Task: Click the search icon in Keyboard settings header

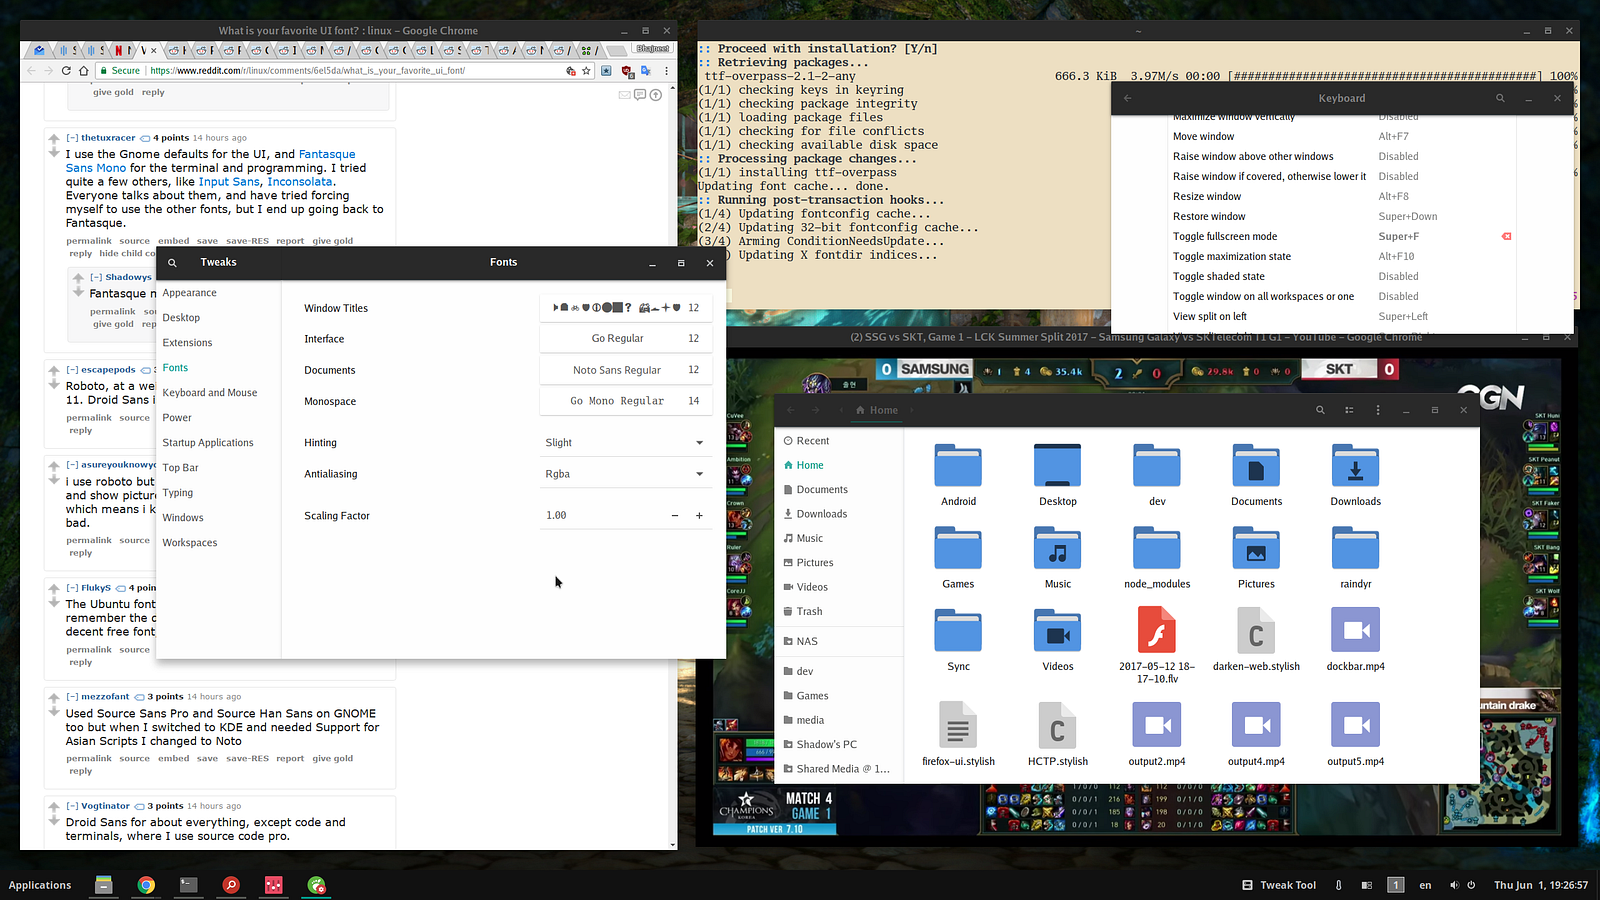Action: point(1500,98)
